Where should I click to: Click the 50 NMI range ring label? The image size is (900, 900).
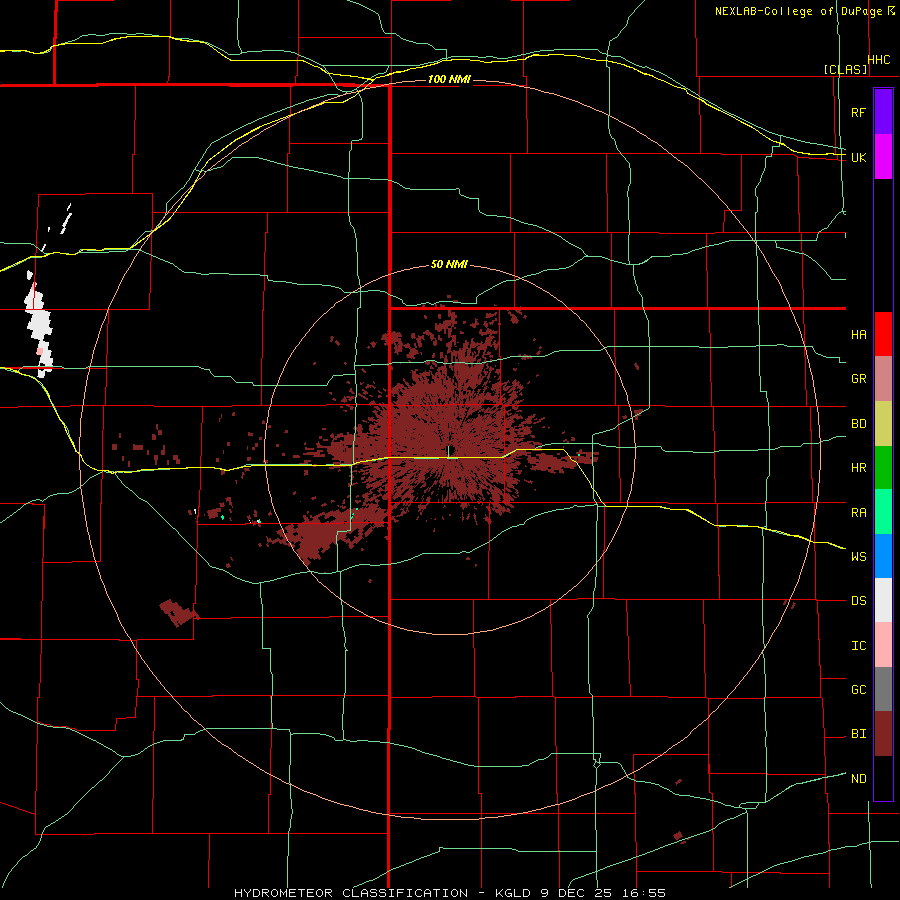pyautogui.click(x=449, y=265)
